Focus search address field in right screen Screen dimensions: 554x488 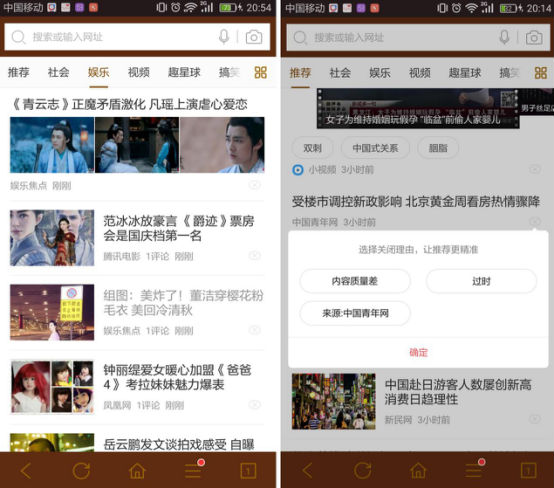pos(418,37)
